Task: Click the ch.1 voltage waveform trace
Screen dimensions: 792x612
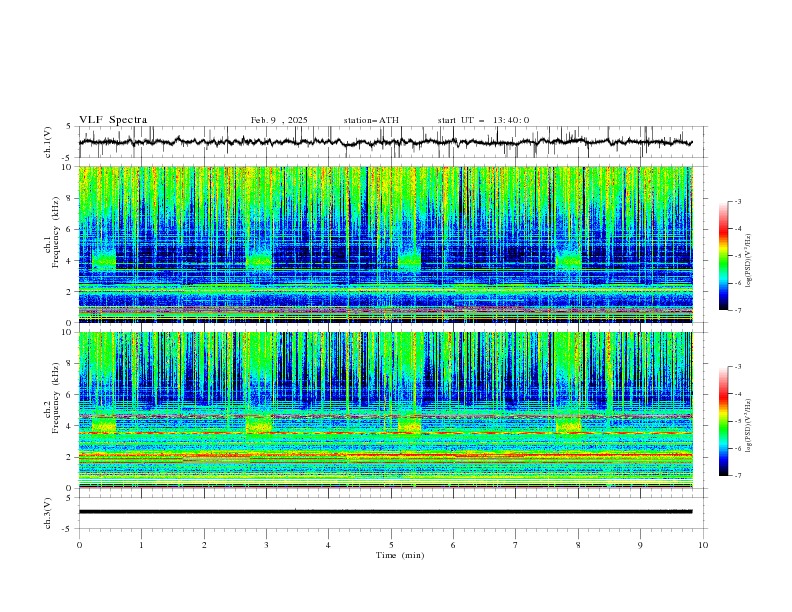Action: 385,142
